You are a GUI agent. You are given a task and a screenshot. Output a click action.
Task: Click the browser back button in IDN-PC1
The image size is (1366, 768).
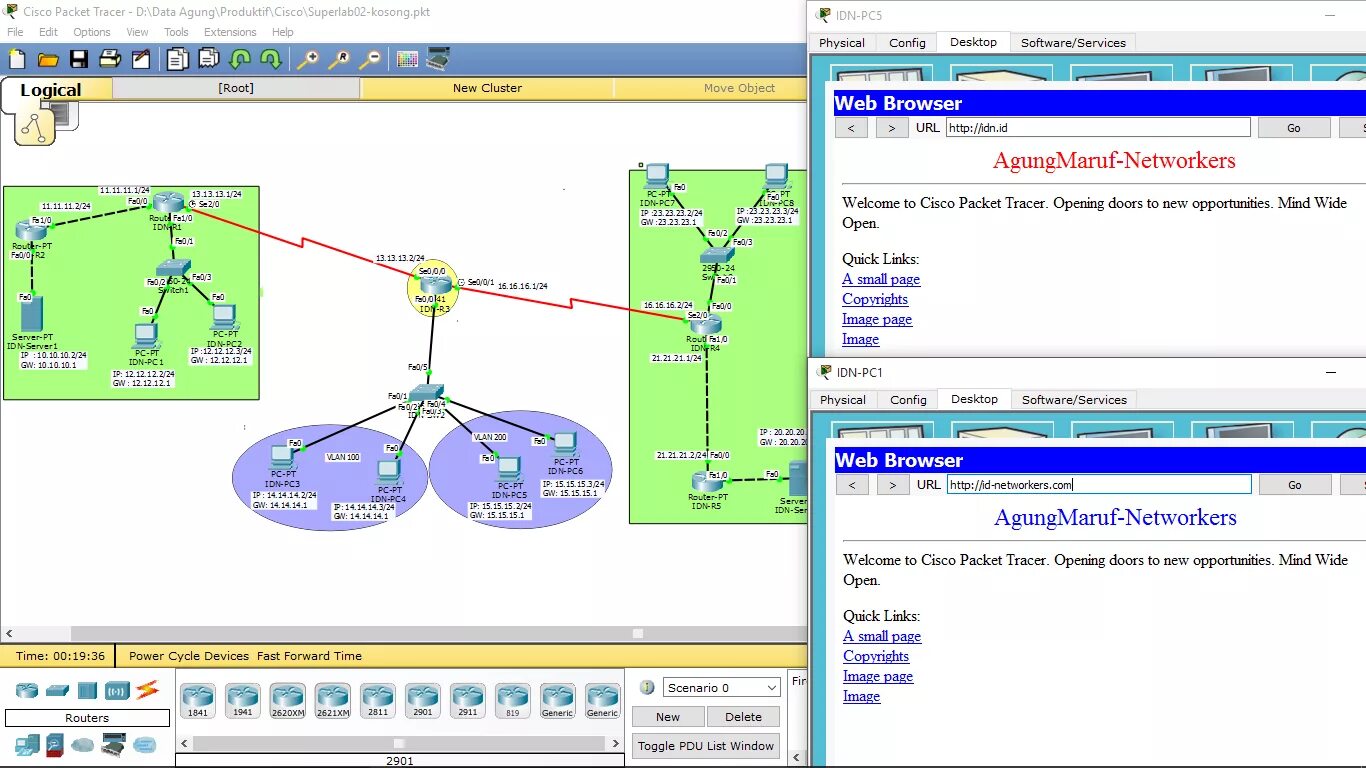[852, 485]
